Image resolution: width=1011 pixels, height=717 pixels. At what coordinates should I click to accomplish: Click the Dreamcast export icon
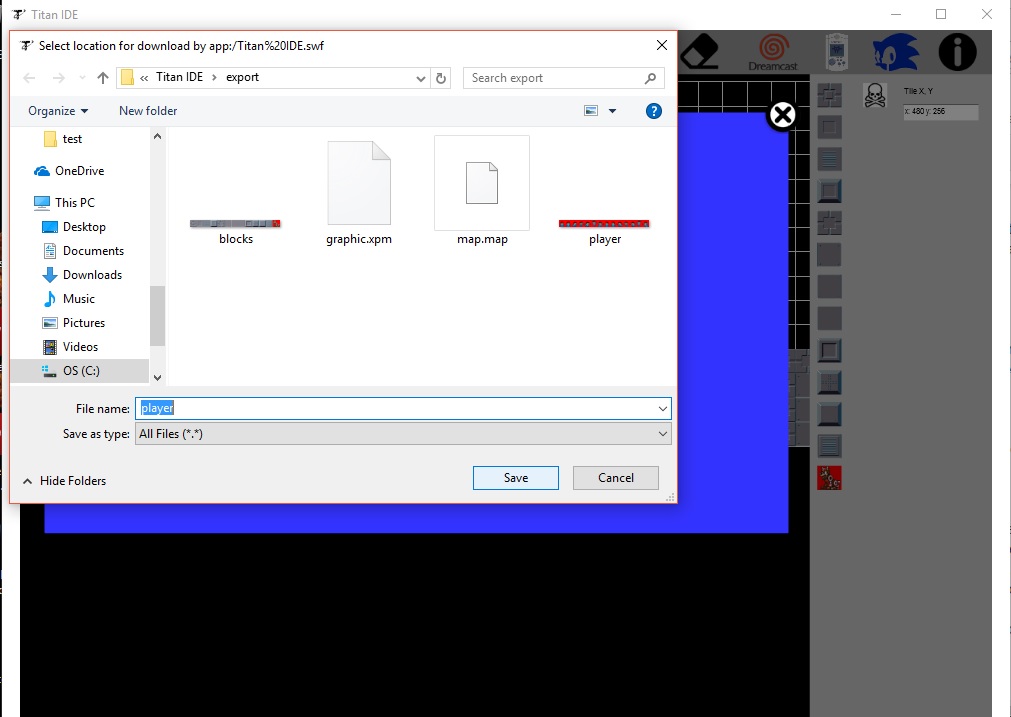(x=772, y=52)
